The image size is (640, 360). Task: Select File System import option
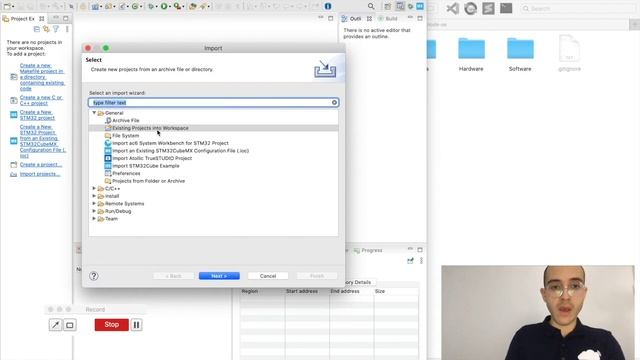click(125, 136)
